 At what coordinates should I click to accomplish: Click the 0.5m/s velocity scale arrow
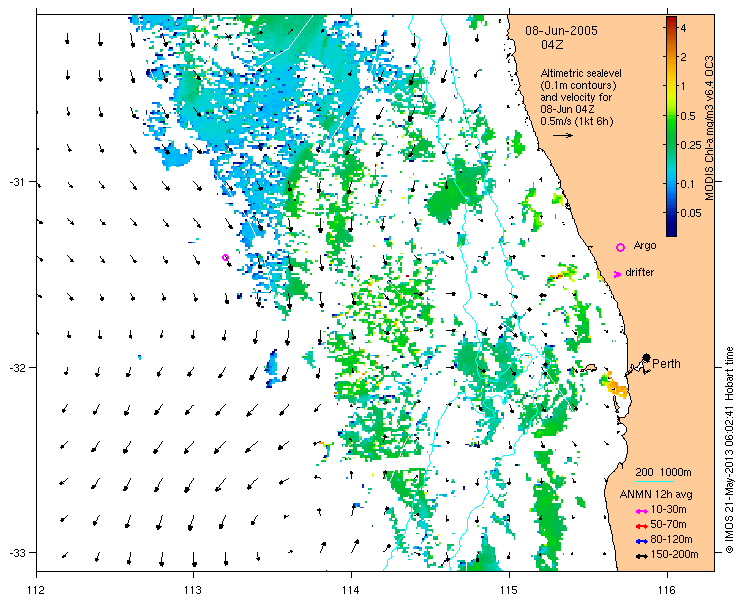click(563, 135)
